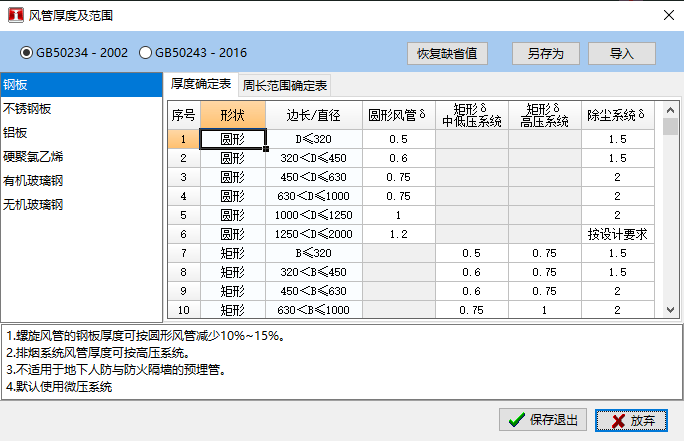Click the scrollbar up arrow in table
The width and height of the screenshot is (684, 441).
coord(670,108)
